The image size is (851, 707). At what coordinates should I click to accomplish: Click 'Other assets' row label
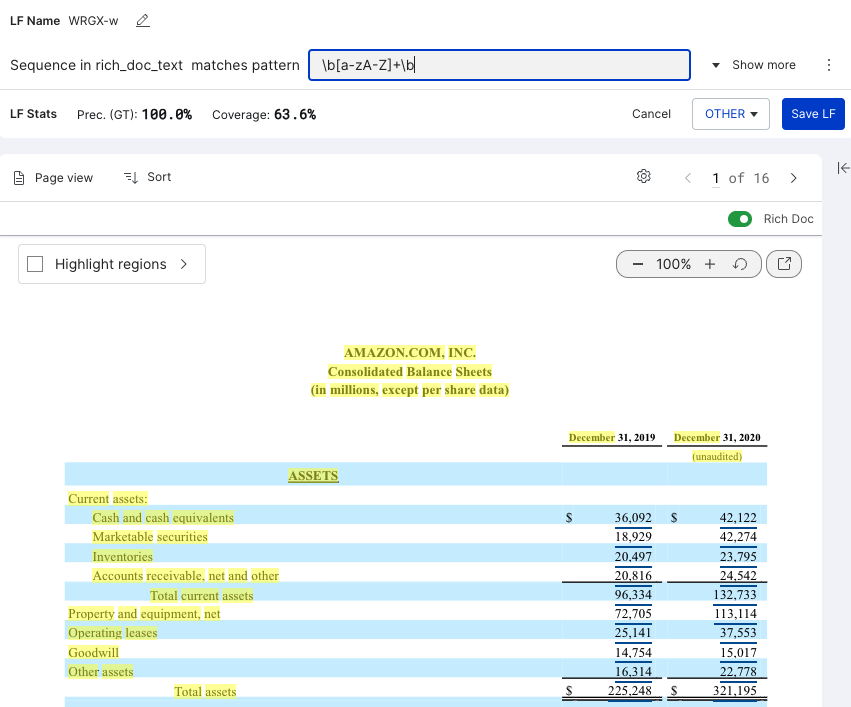tap(100, 672)
